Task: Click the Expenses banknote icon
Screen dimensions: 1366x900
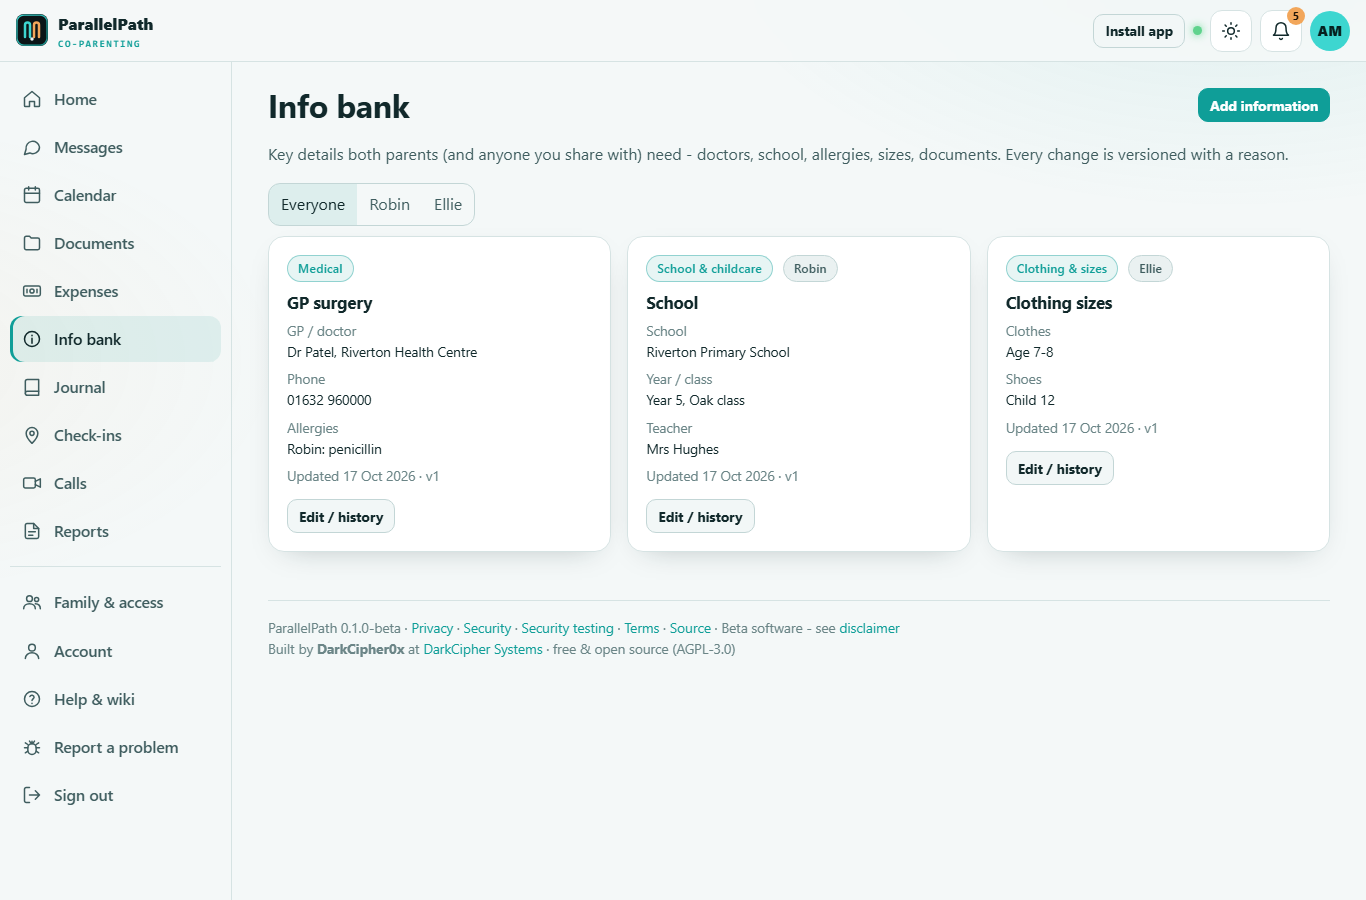Action: click(32, 291)
